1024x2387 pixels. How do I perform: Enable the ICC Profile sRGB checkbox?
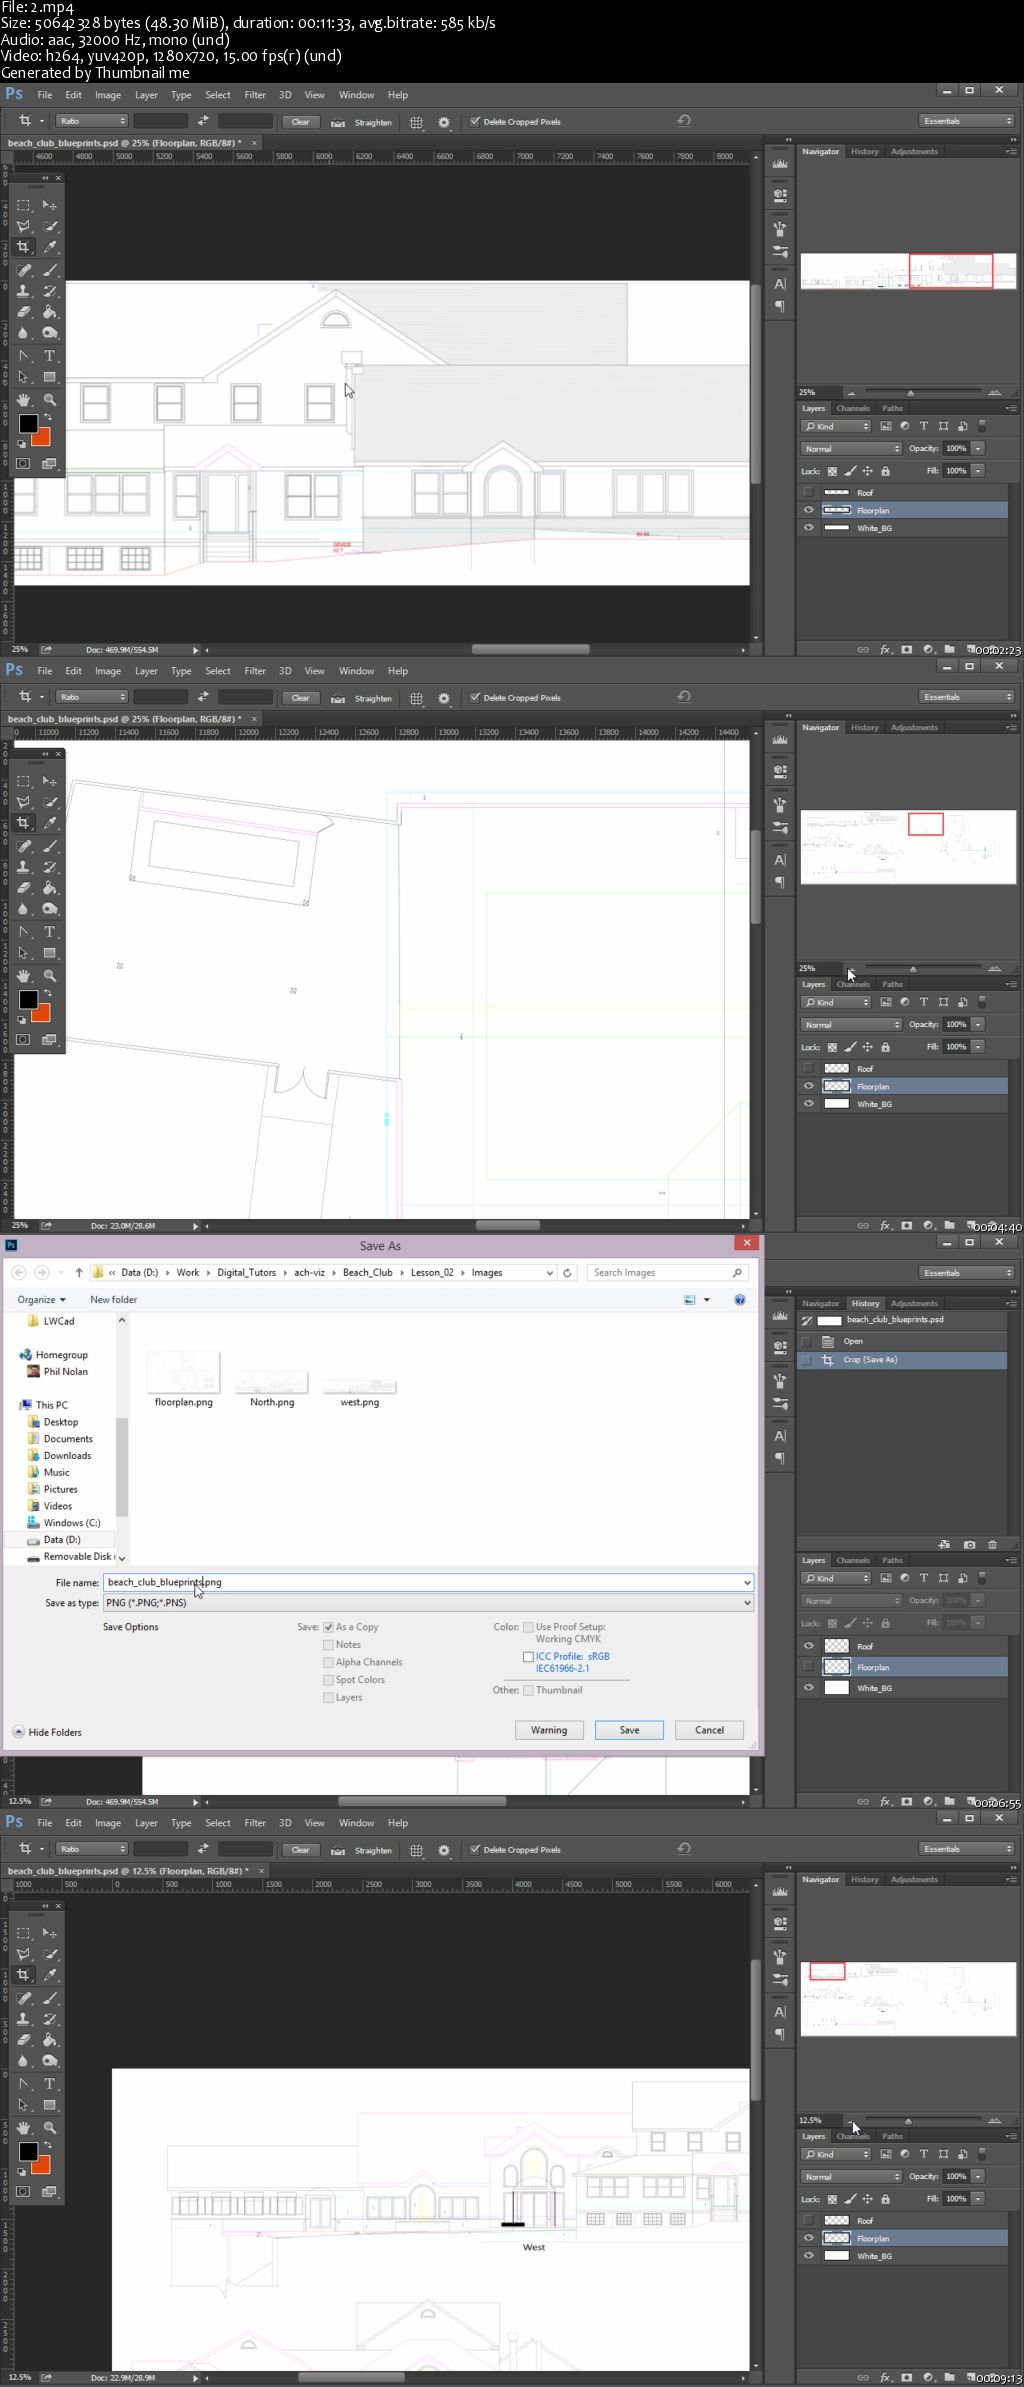[x=528, y=1657]
